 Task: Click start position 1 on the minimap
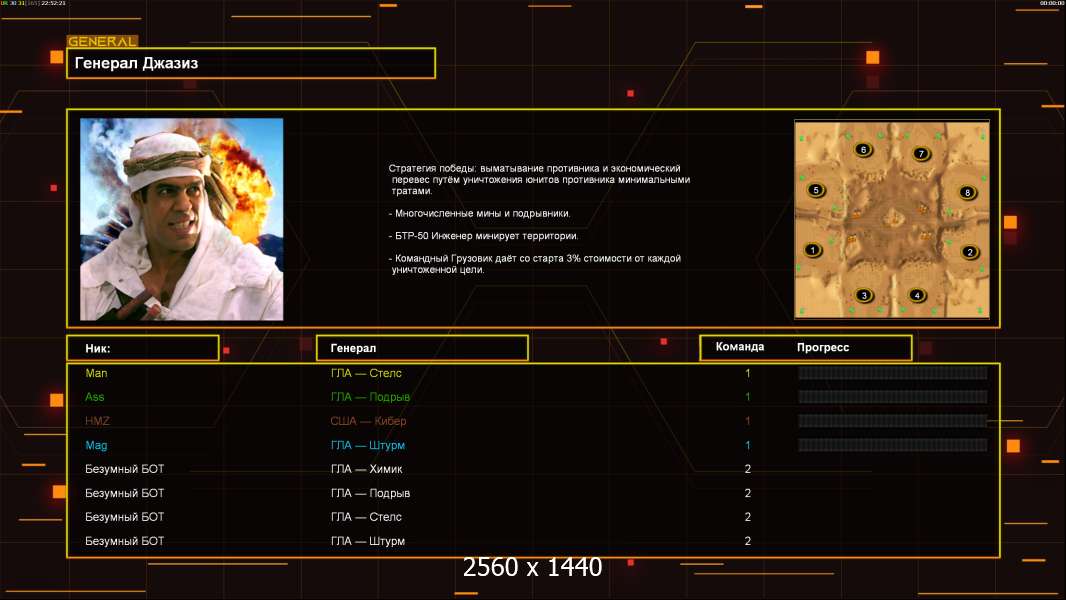tap(813, 250)
